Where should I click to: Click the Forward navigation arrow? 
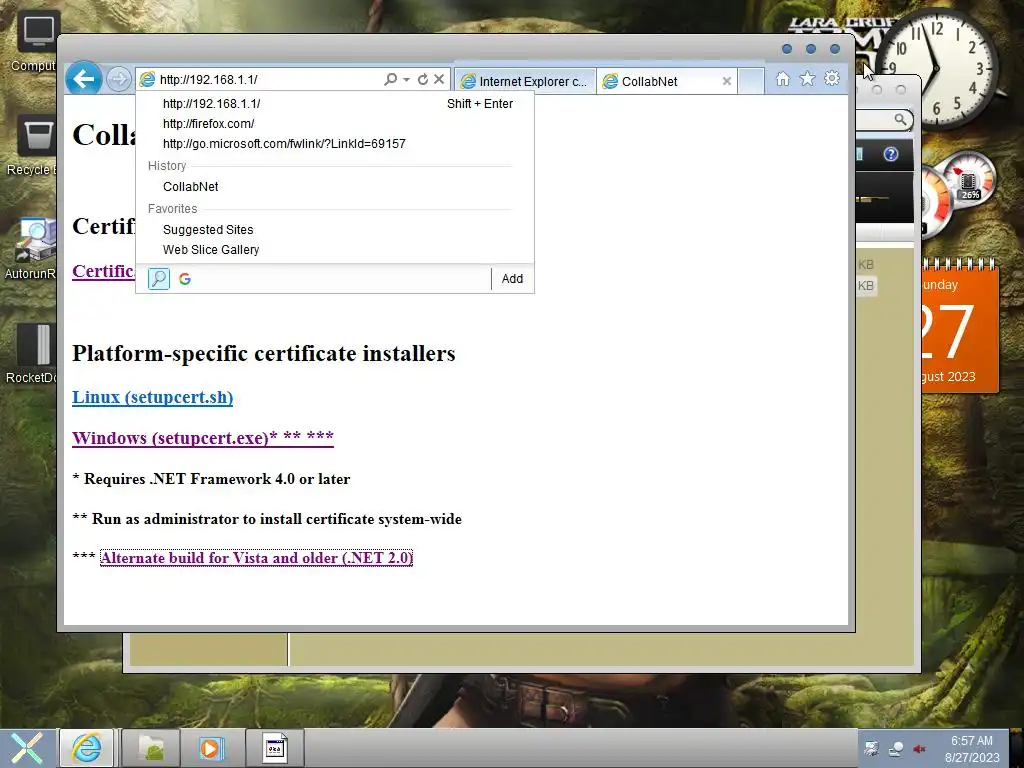[118, 80]
